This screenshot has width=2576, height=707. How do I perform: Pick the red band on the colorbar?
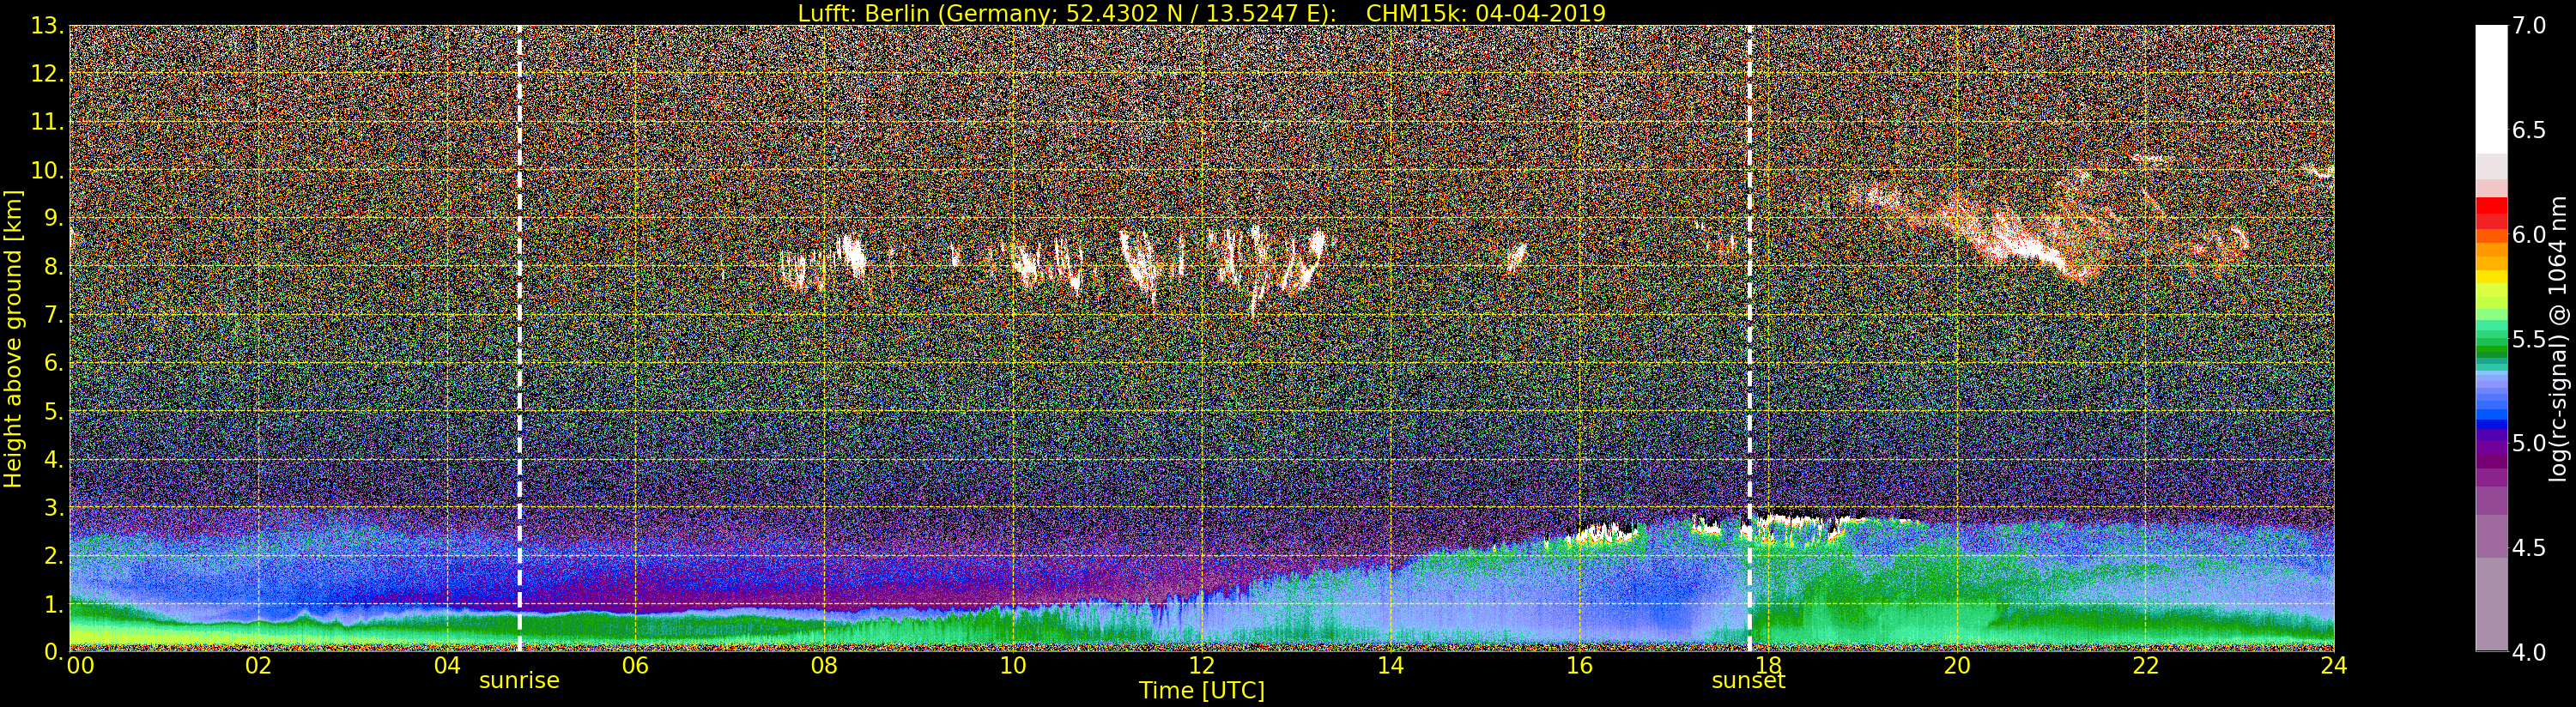coord(2491,208)
